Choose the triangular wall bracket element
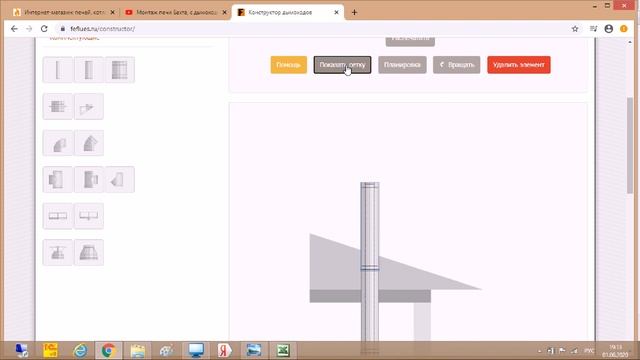This screenshot has height=360, width=640. click(89, 107)
